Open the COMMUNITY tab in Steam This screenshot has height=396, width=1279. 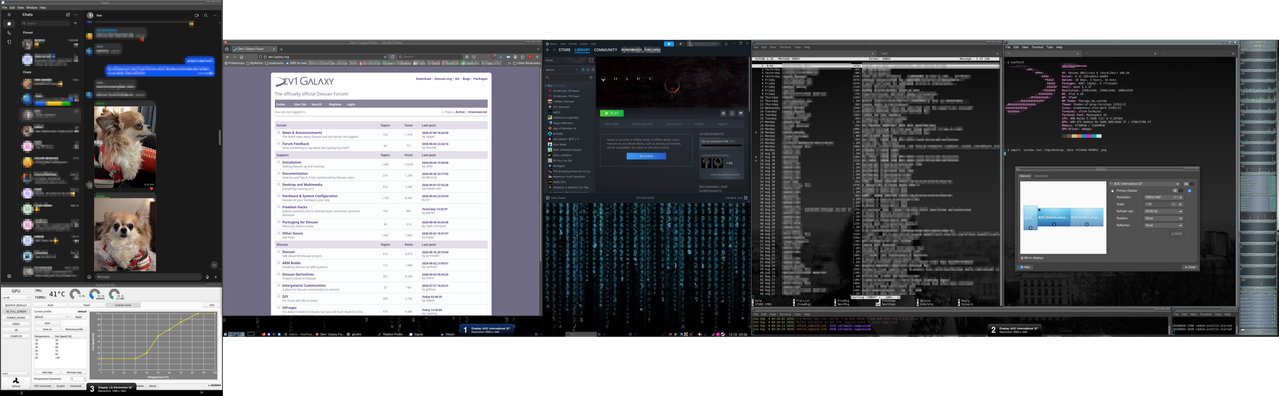click(x=605, y=50)
